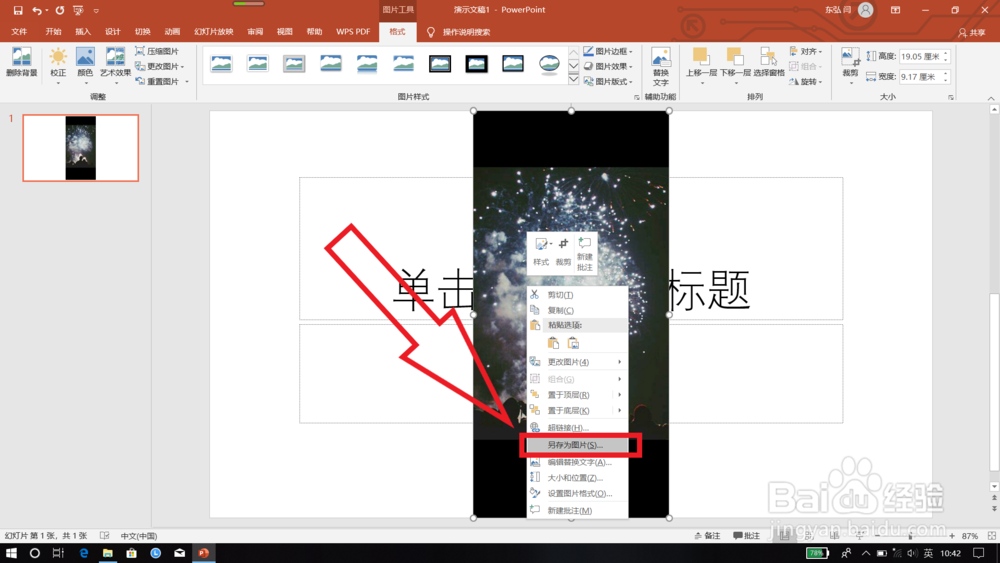Collapse the ribbon with the arrow
Image resolution: width=1000 pixels, height=563 pixels.
click(x=991, y=98)
